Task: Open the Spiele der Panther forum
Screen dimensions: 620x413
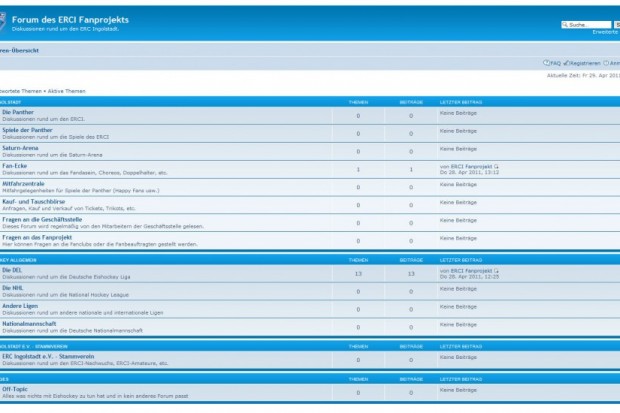Action: pyautogui.click(x=27, y=130)
